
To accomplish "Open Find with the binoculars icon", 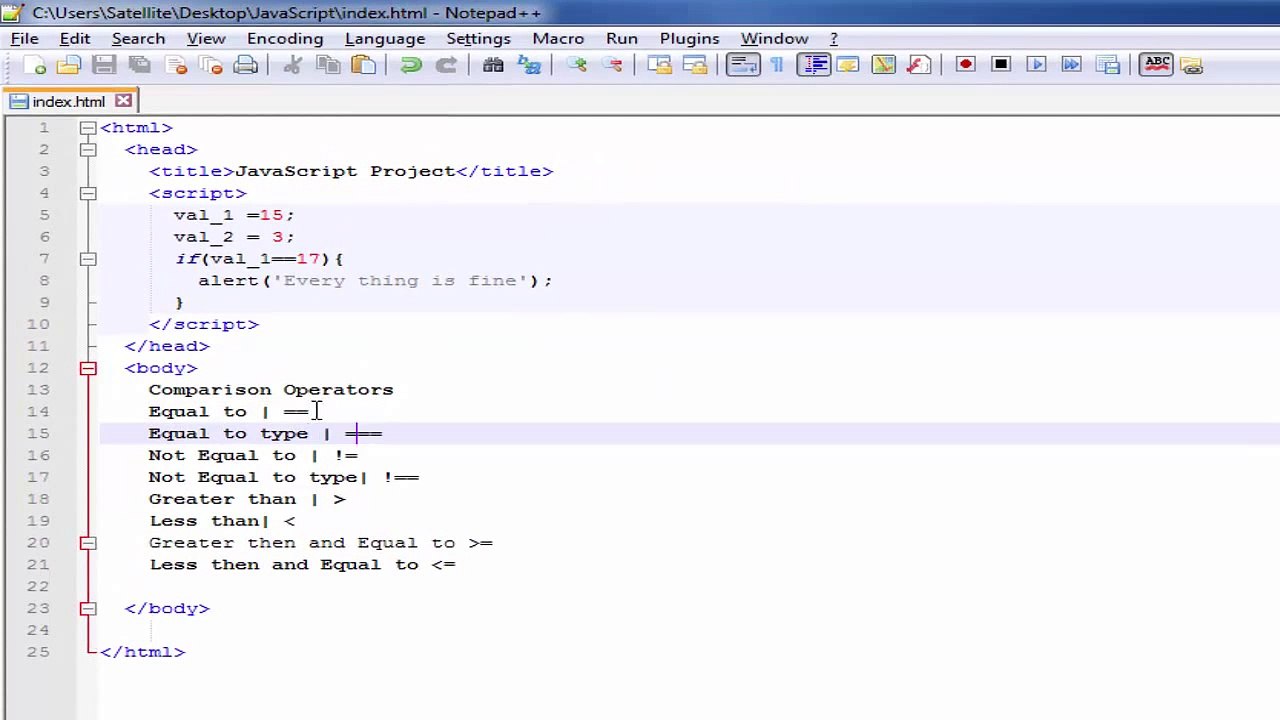I will point(492,65).
